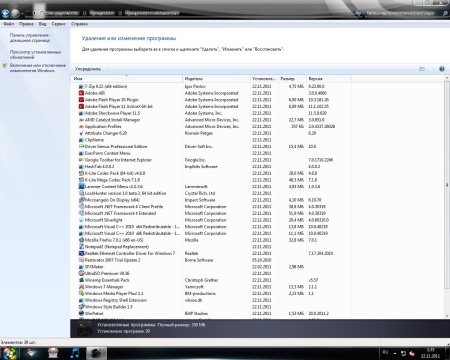
Task: Click the search magnifier in the address bar
Action: [x=445, y=13]
